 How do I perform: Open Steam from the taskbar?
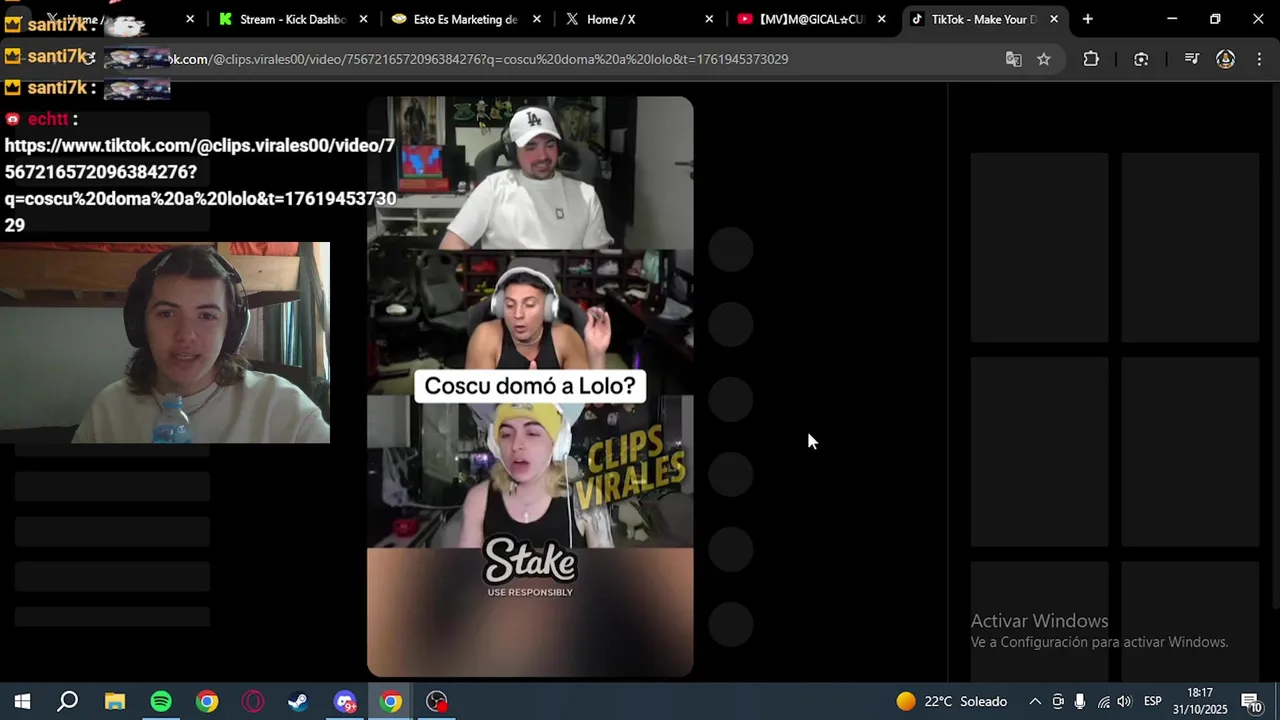tap(298, 701)
